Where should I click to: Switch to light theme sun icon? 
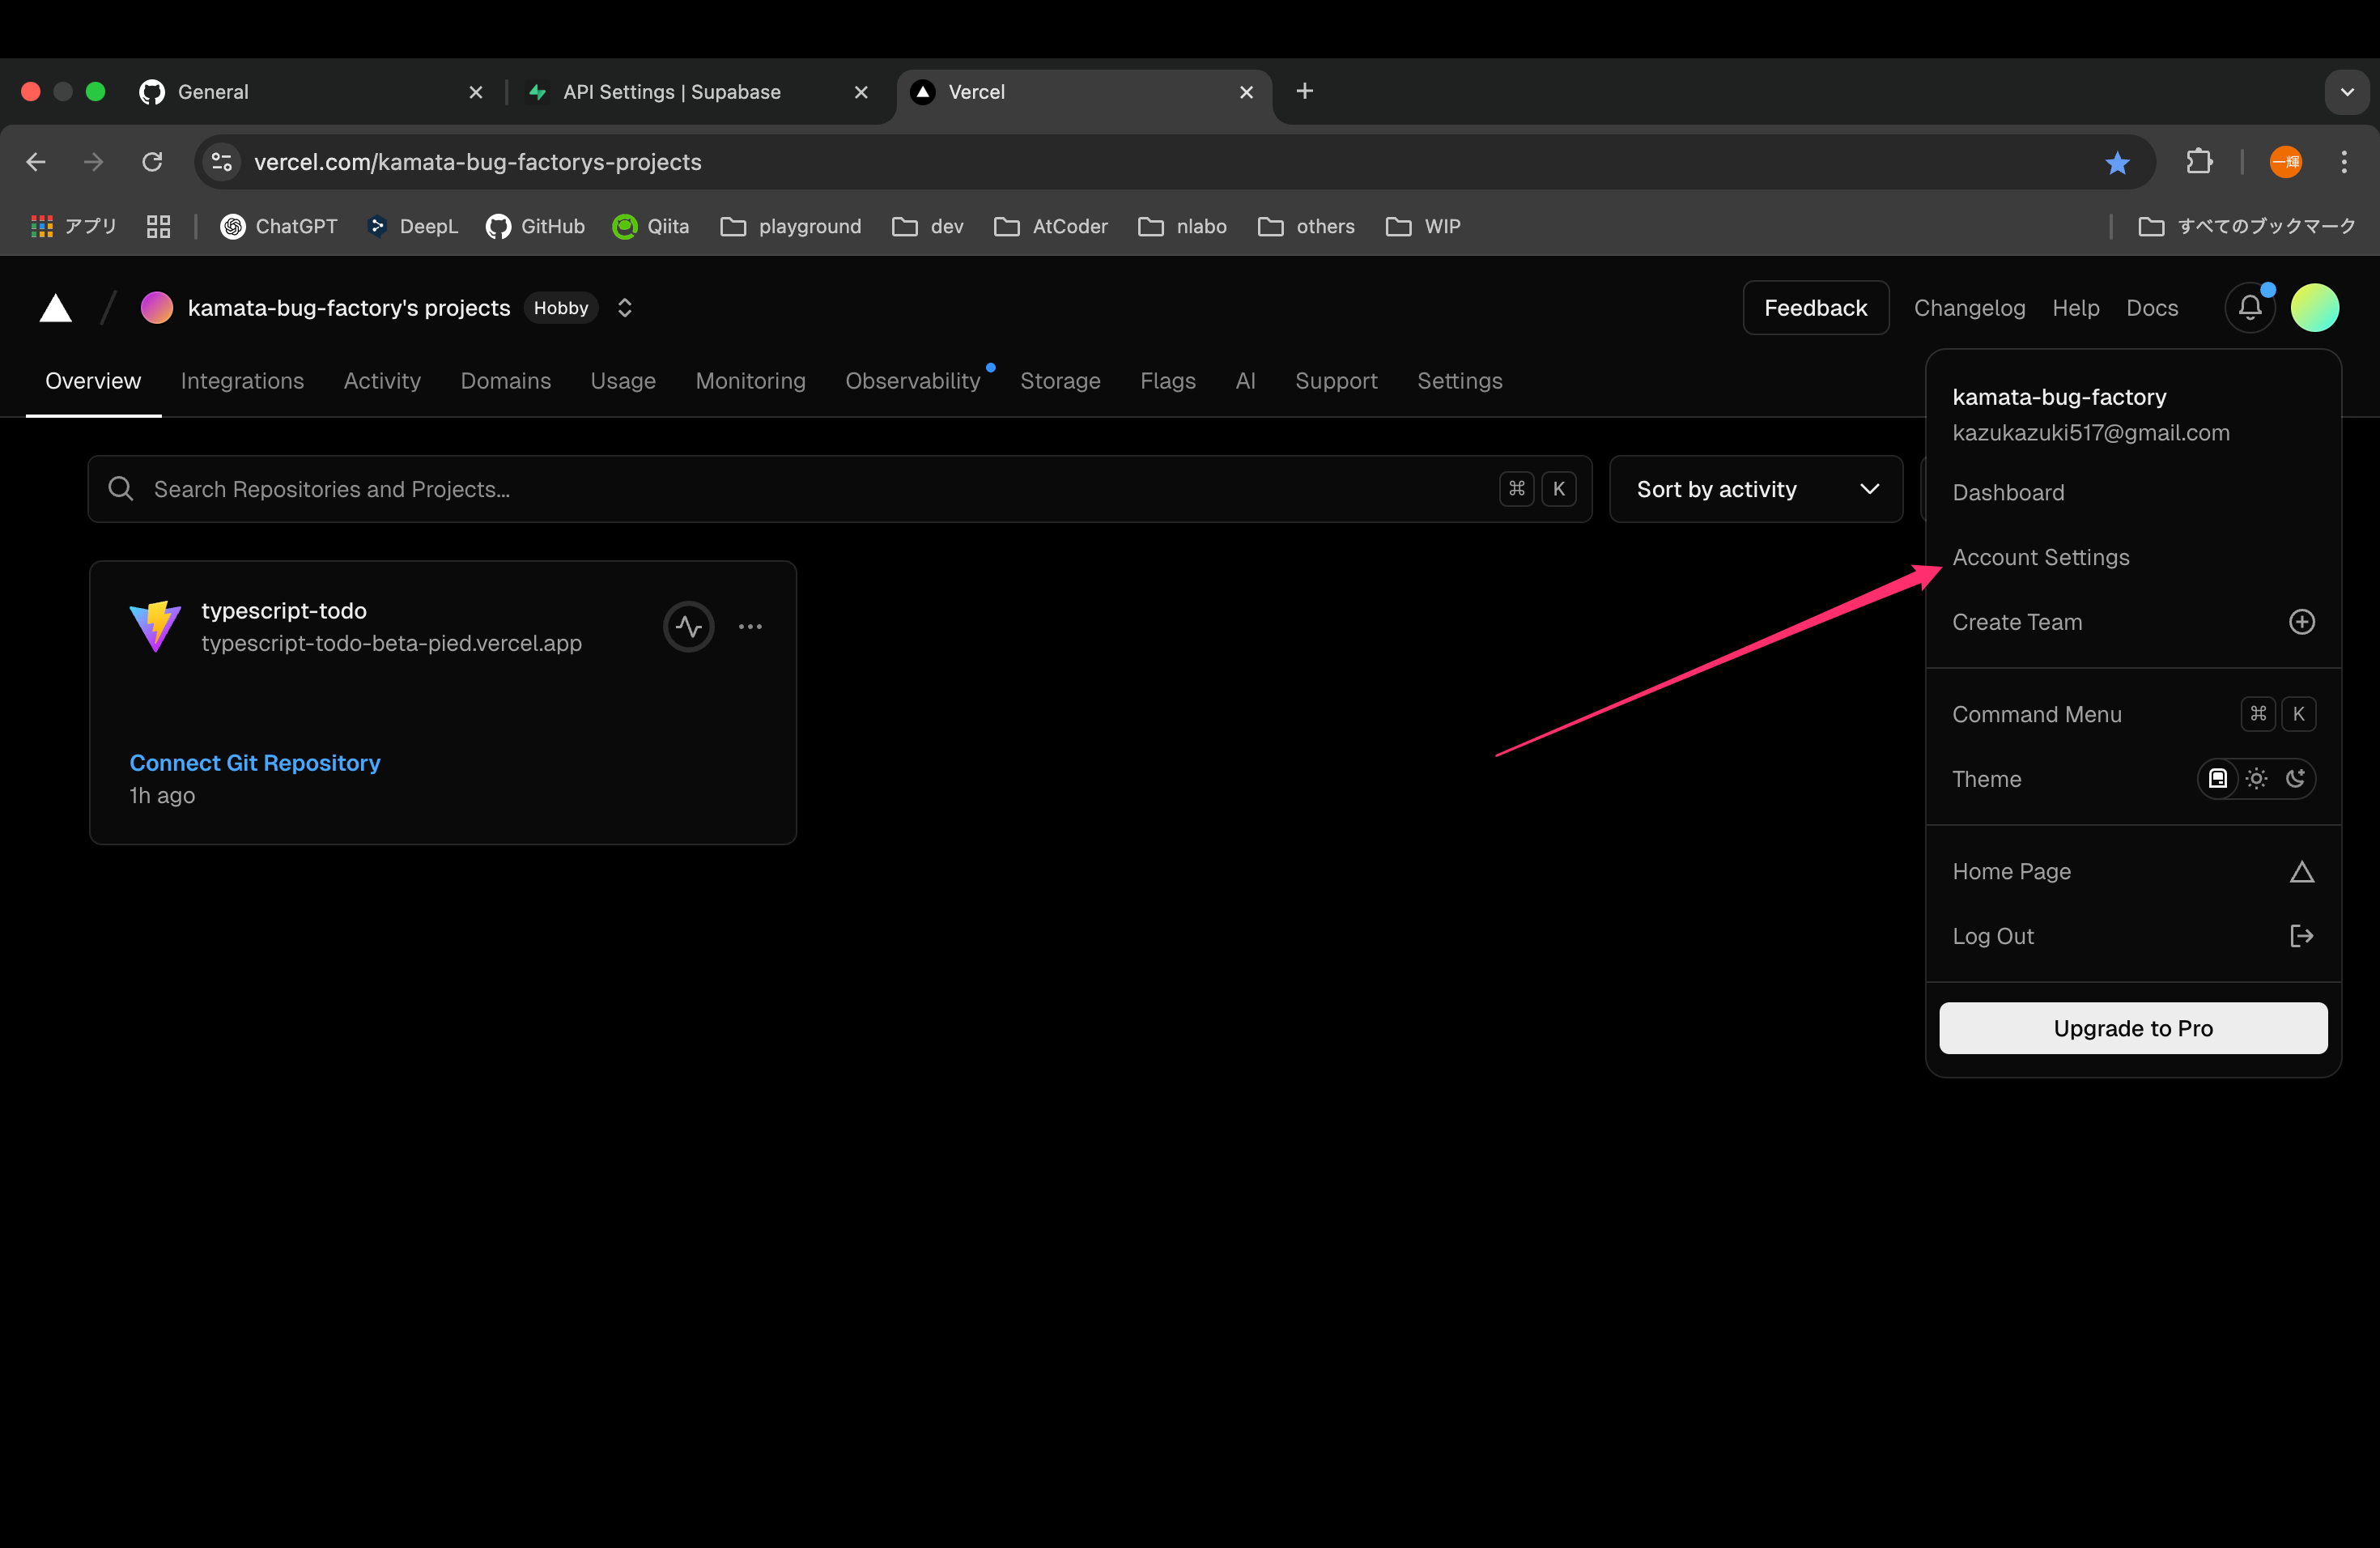(2256, 779)
